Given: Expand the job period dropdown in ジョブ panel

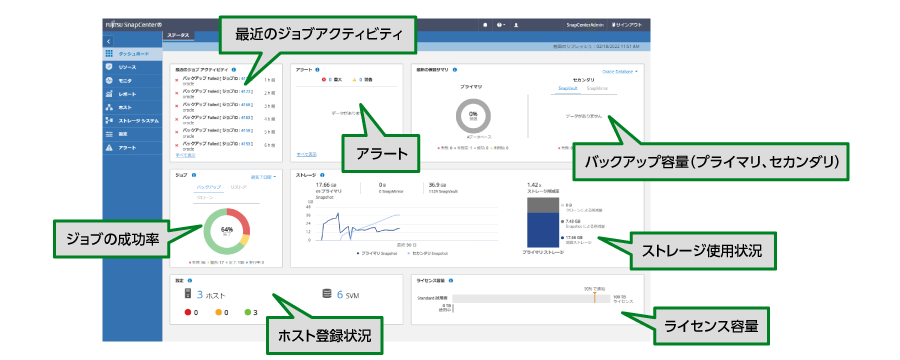Looking at the screenshot, I should [263, 177].
